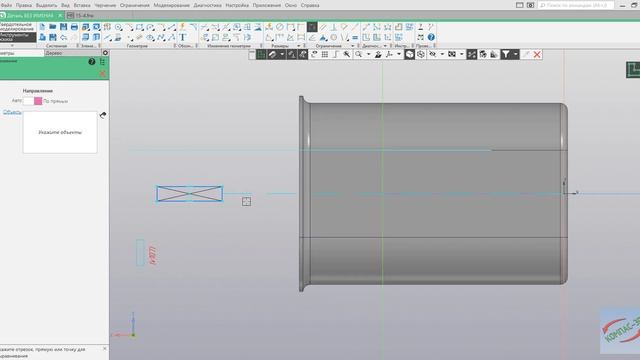The width and height of the screenshot is (640, 360).
Task: Toggle the shaded cube display mode
Action: coord(409,54)
